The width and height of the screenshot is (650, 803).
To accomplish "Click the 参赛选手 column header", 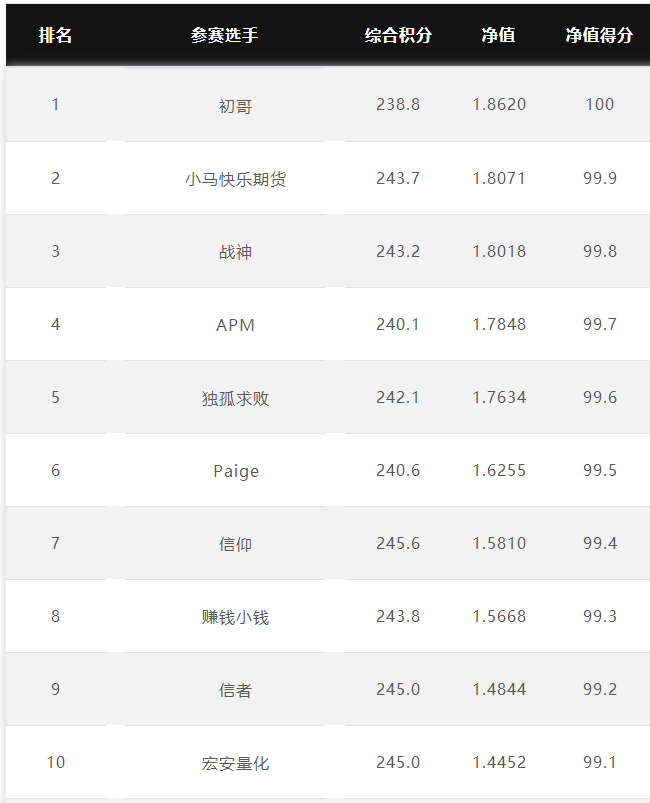I will (x=224, y=35).
